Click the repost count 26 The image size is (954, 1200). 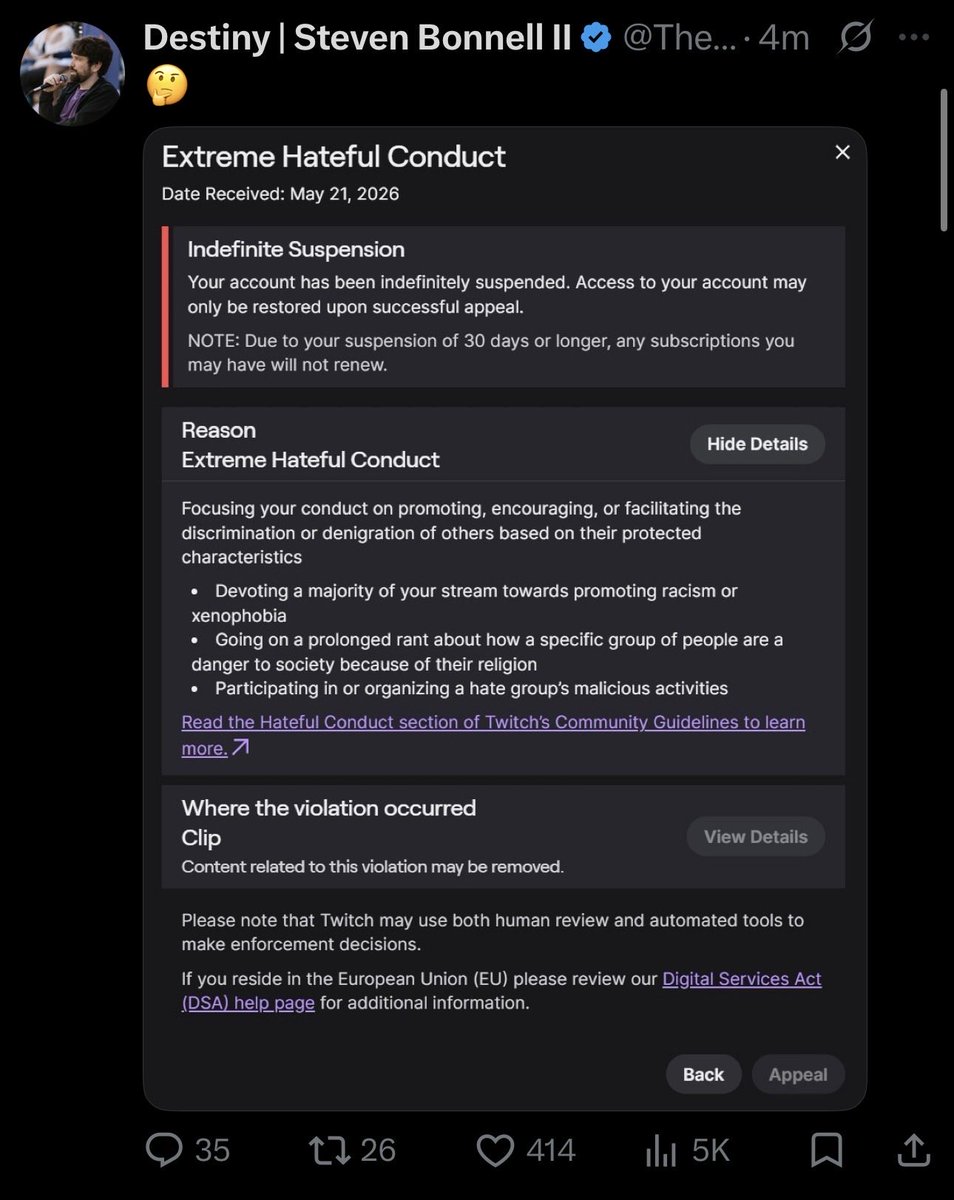pyautogui.click(x=378, y=1150)
